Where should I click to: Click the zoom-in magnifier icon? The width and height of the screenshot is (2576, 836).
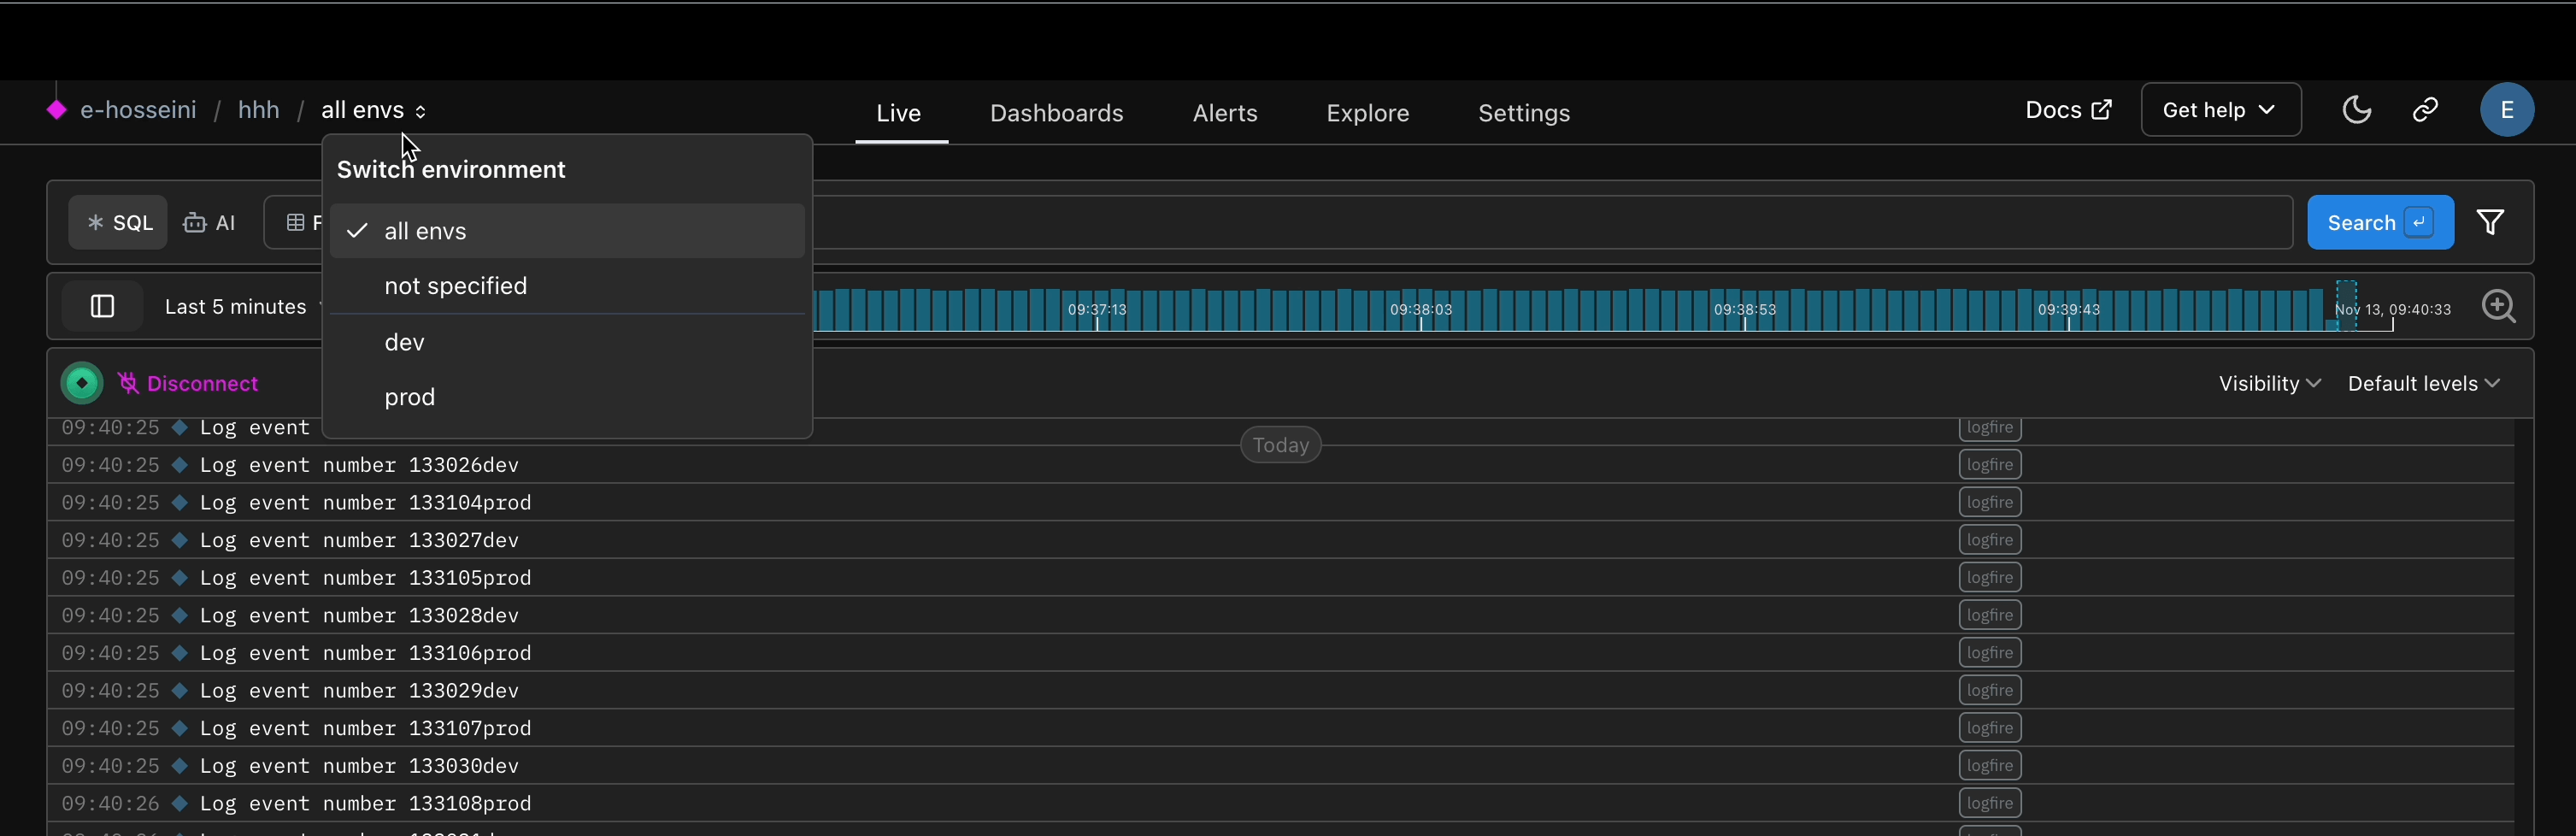(2498, 306)
